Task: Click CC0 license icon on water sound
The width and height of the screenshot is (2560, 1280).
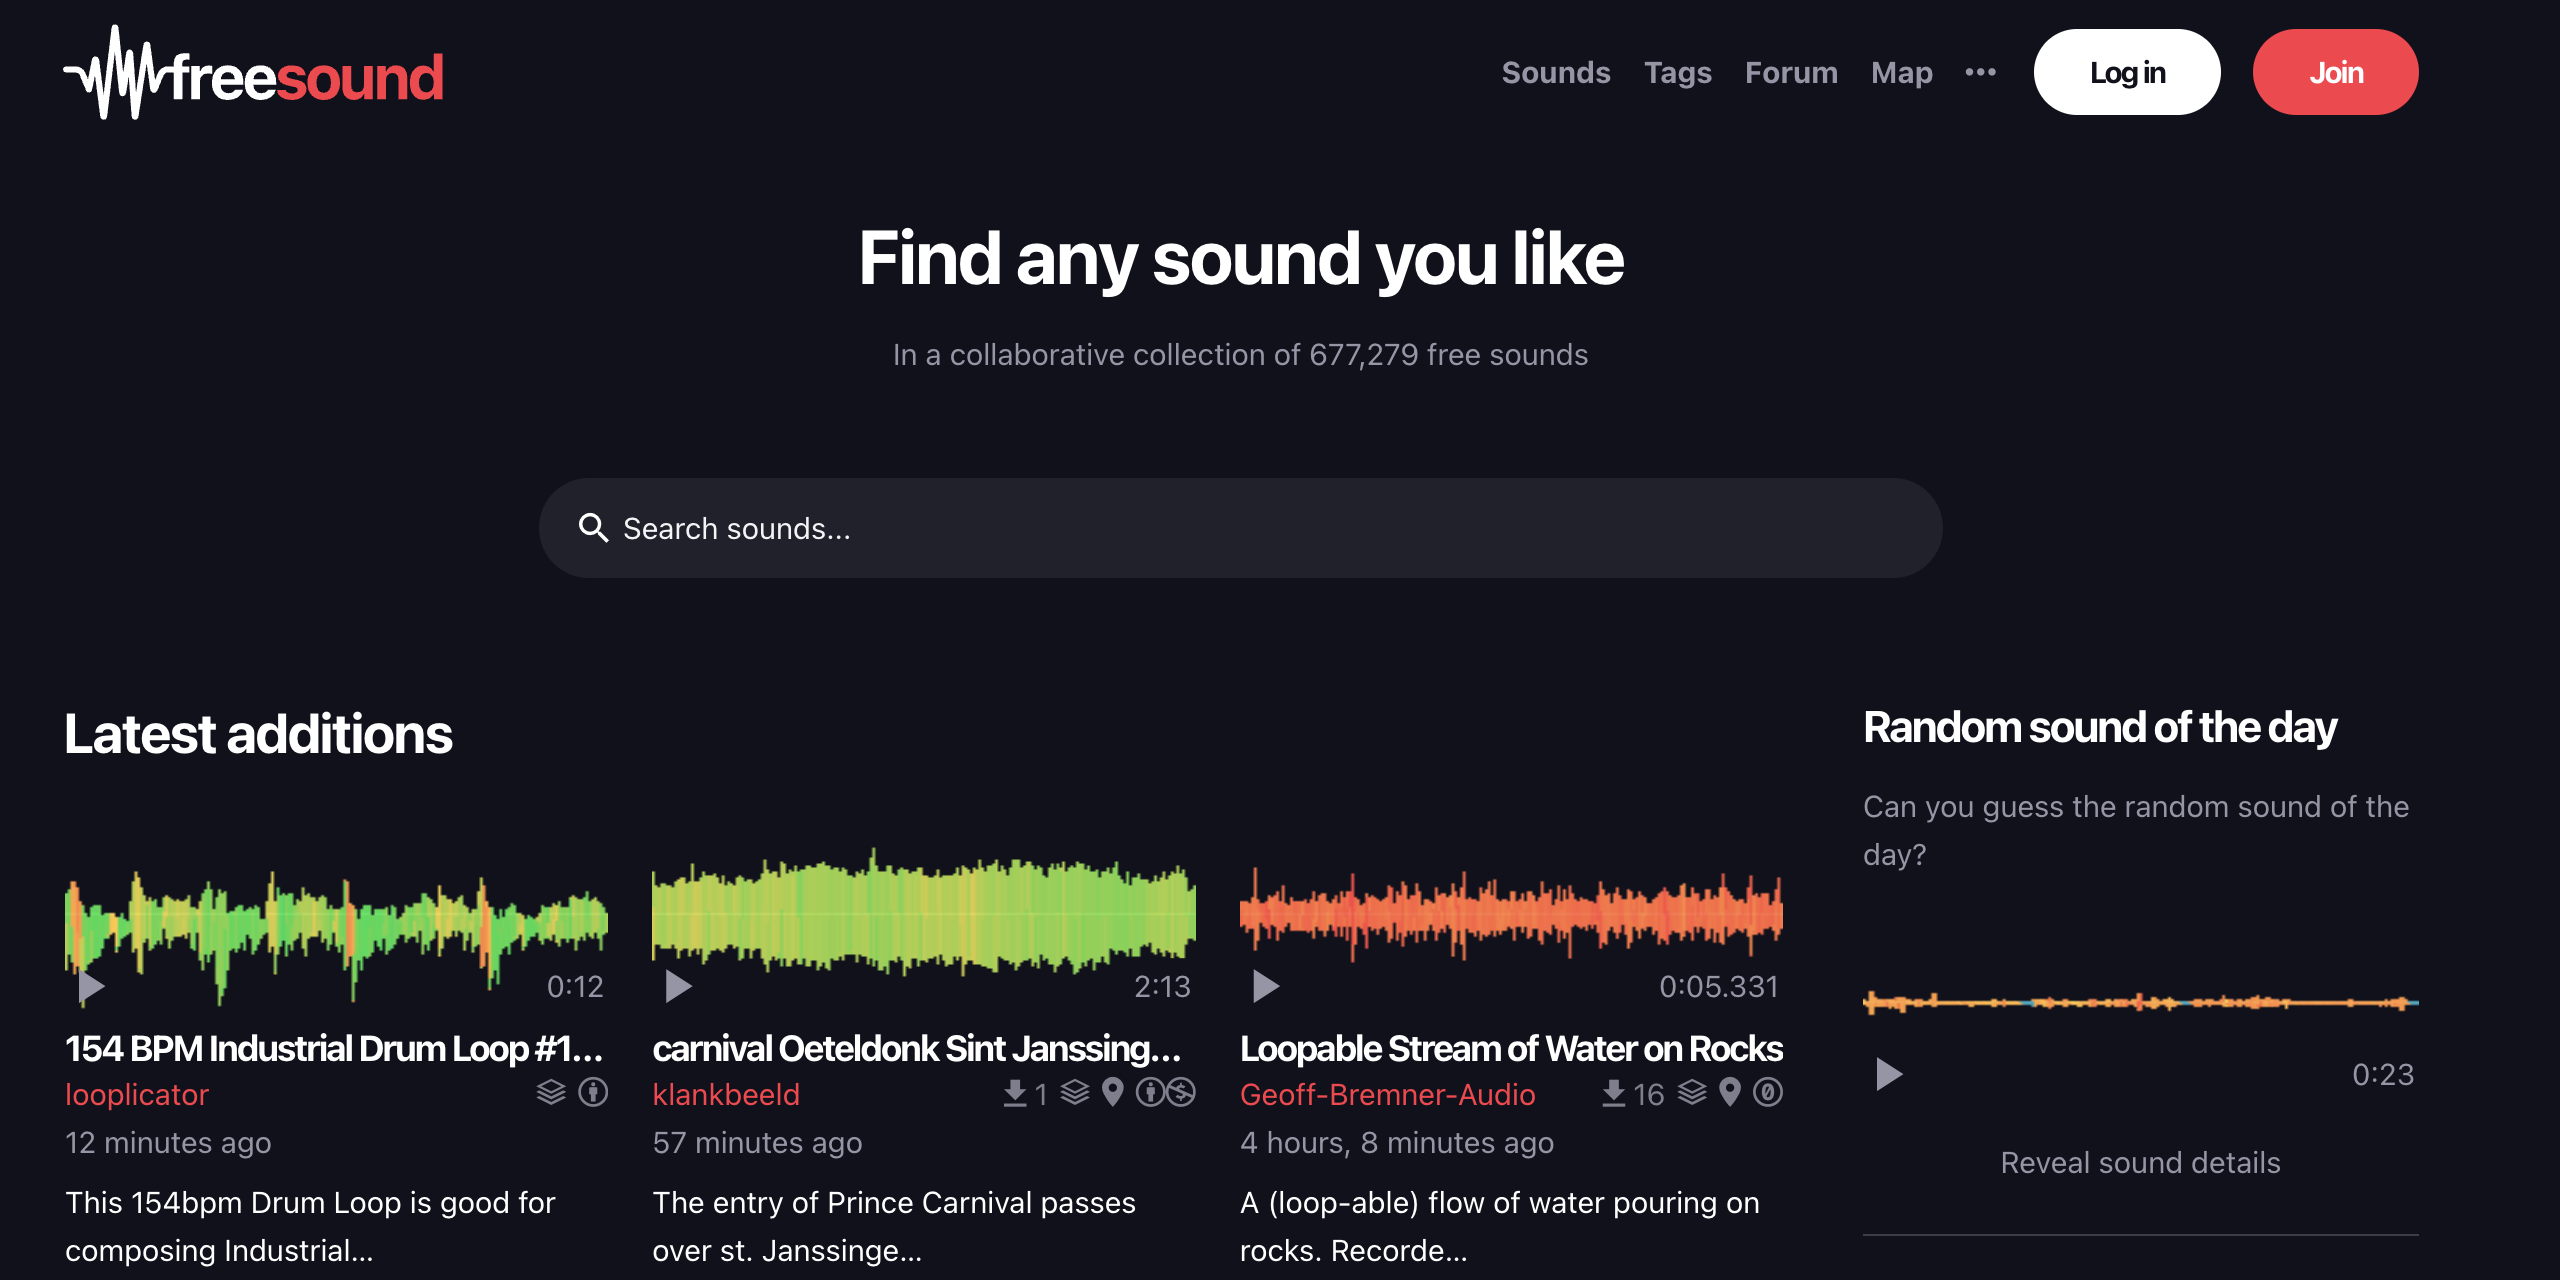Action: (1768, 1092)
